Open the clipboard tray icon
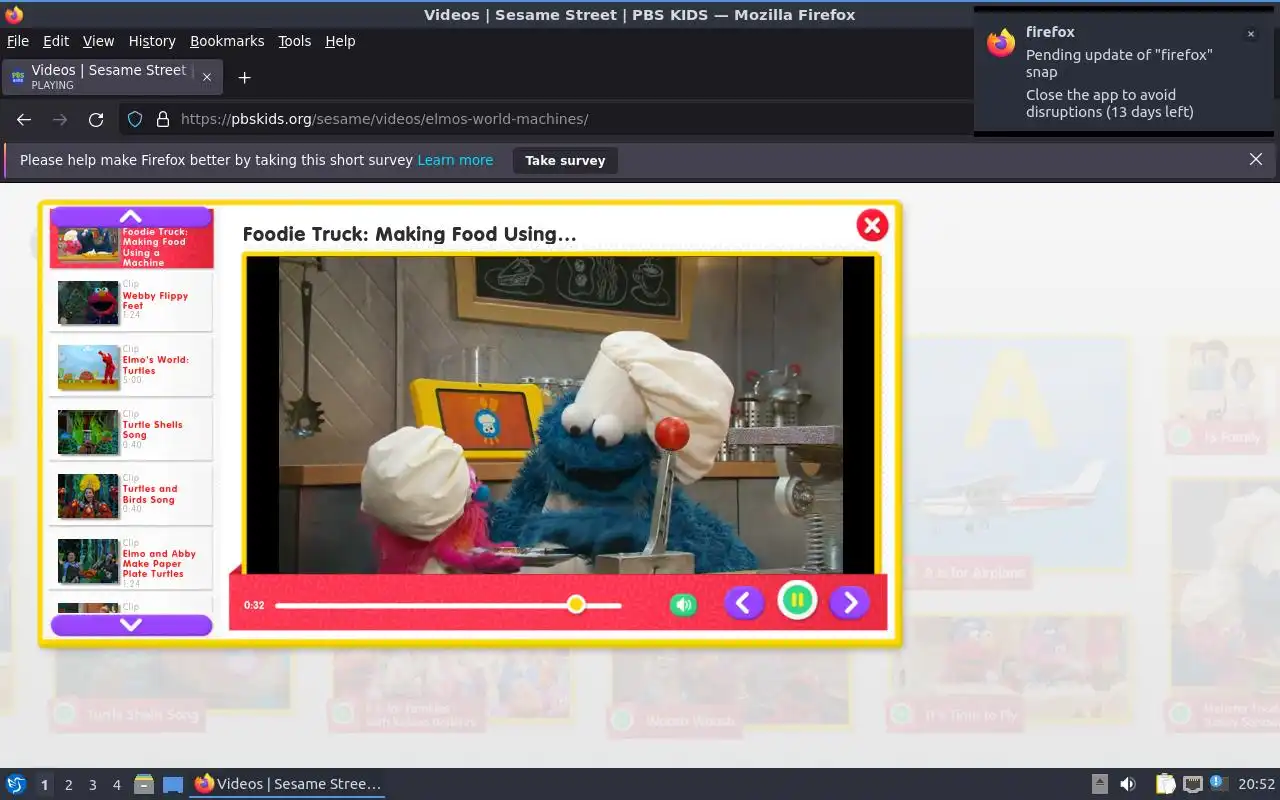This screenshot has width=1280, height=800. pos(1166,784)
